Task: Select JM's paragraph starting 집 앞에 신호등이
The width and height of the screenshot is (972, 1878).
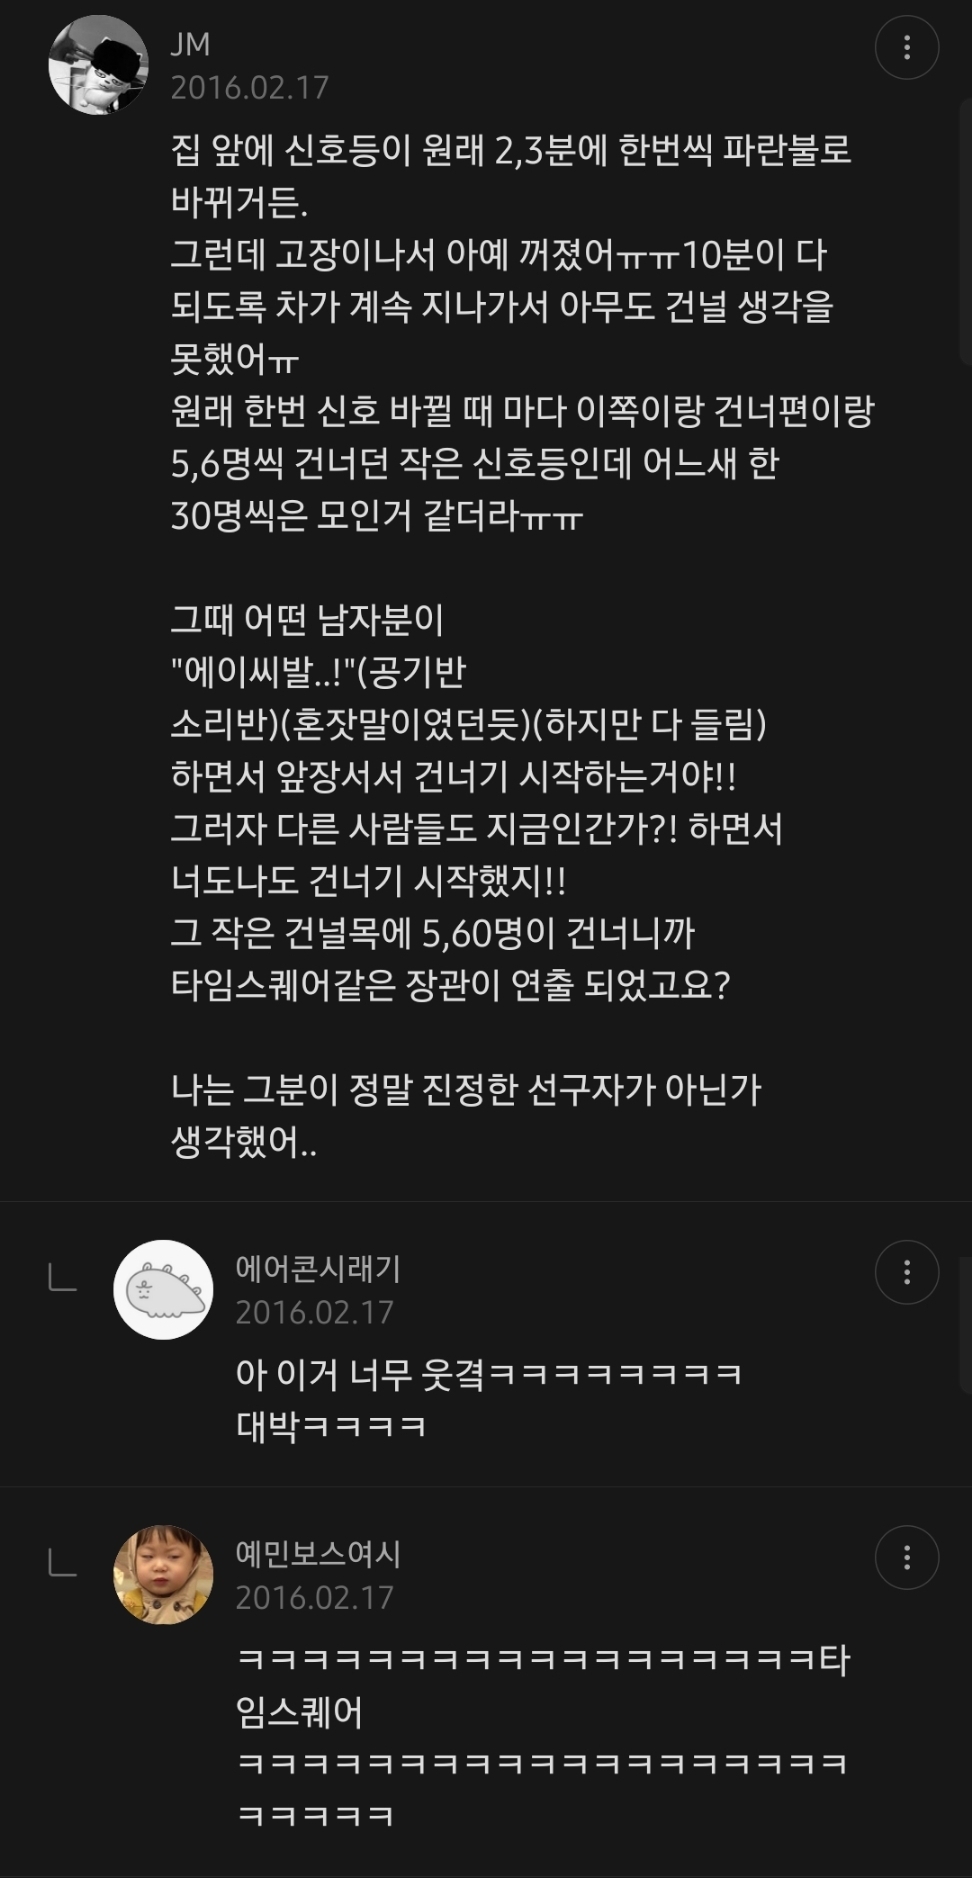Action: [522, 333]
